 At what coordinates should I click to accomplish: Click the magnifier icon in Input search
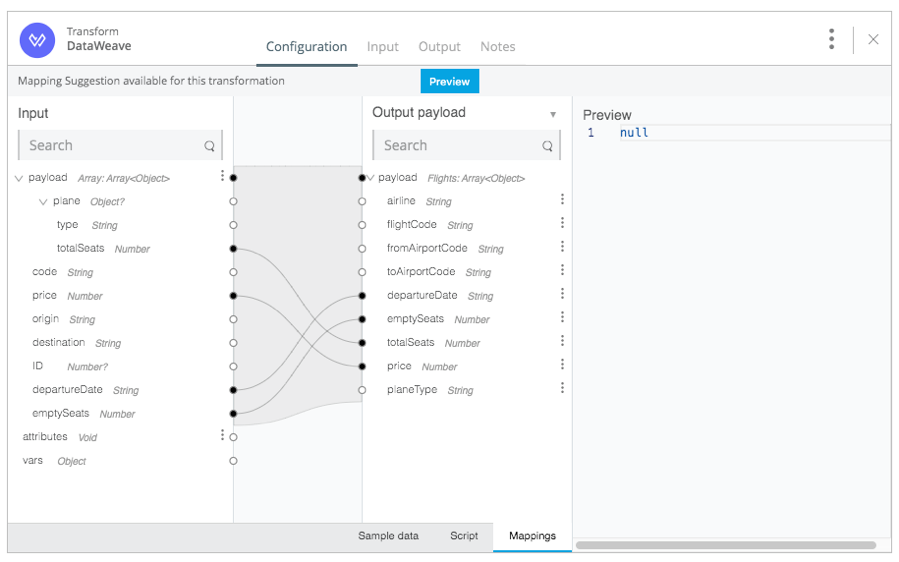point(209,146)
